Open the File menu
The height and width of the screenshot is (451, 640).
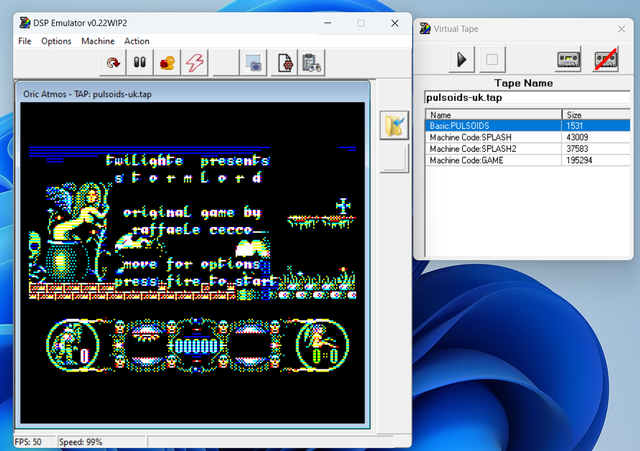24,41
